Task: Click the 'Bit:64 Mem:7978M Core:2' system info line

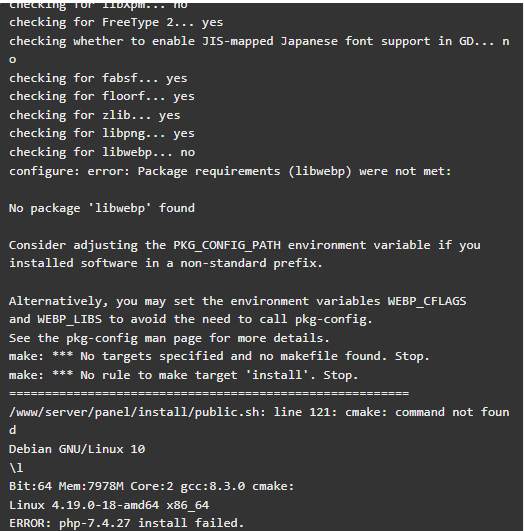Action: click(x=151, y=486)
